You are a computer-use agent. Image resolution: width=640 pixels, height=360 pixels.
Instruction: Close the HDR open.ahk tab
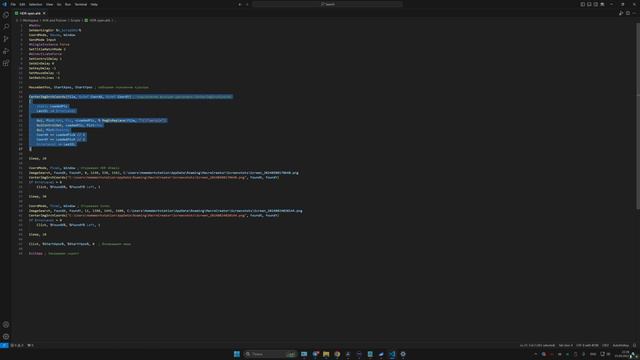point(44,13)
